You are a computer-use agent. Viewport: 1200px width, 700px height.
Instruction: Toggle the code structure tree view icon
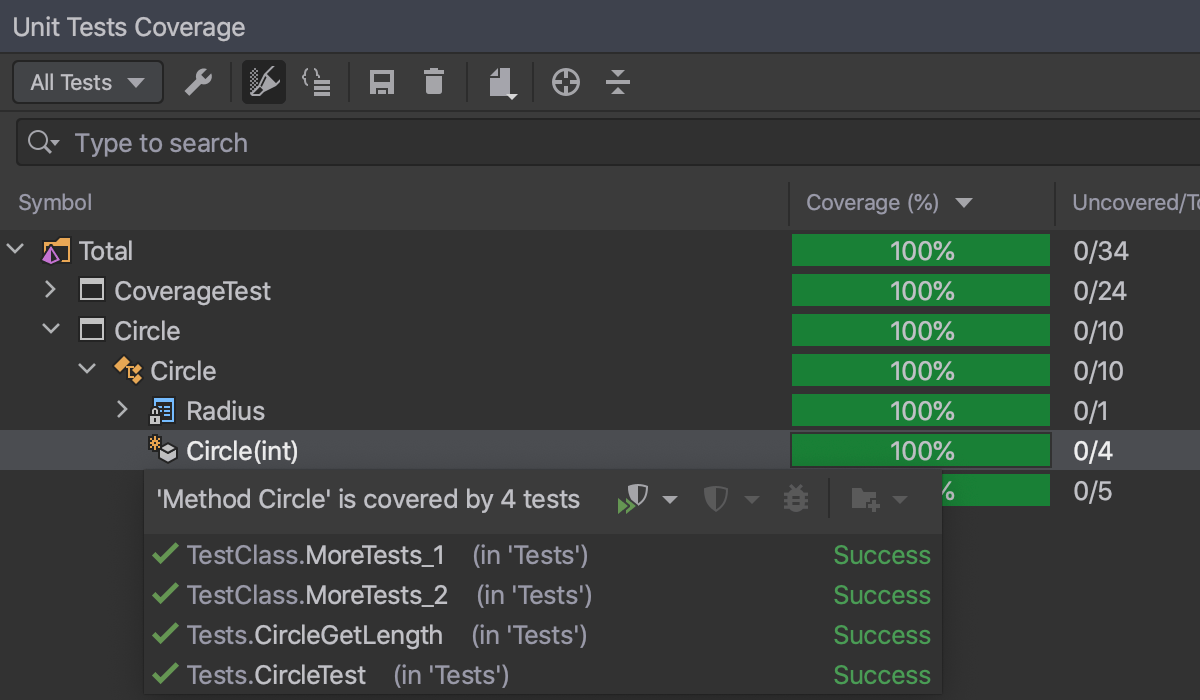coord(317,82)
